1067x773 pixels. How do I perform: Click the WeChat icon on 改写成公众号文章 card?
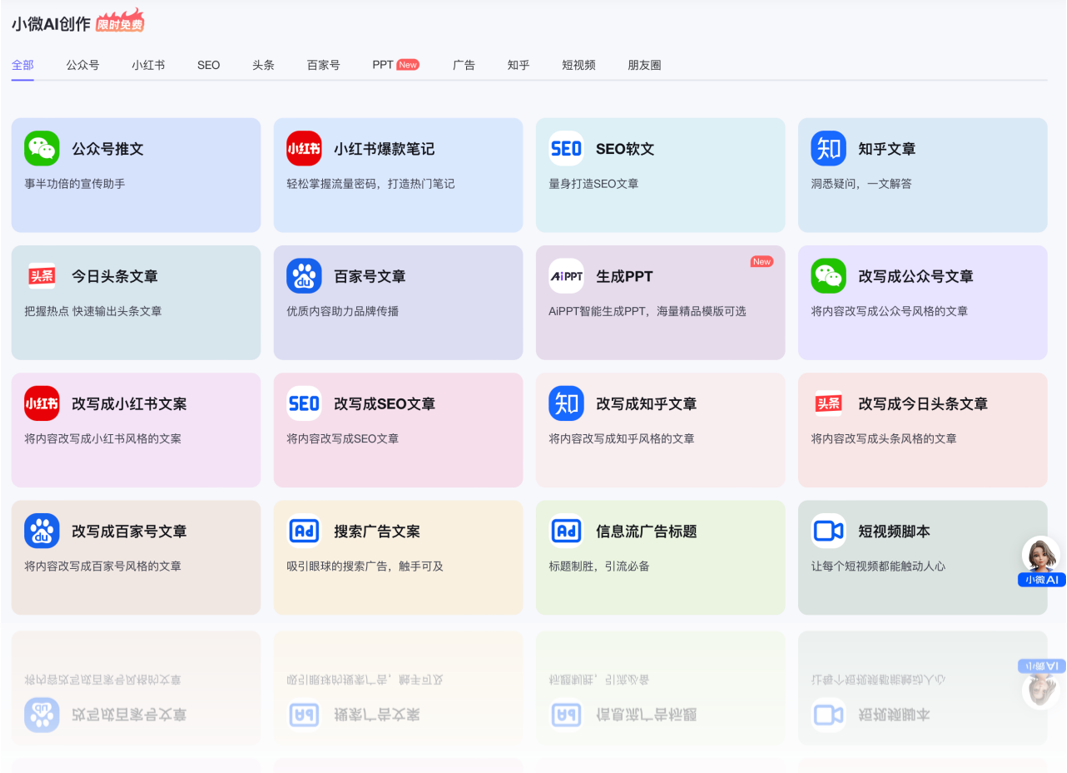(828, 276)
